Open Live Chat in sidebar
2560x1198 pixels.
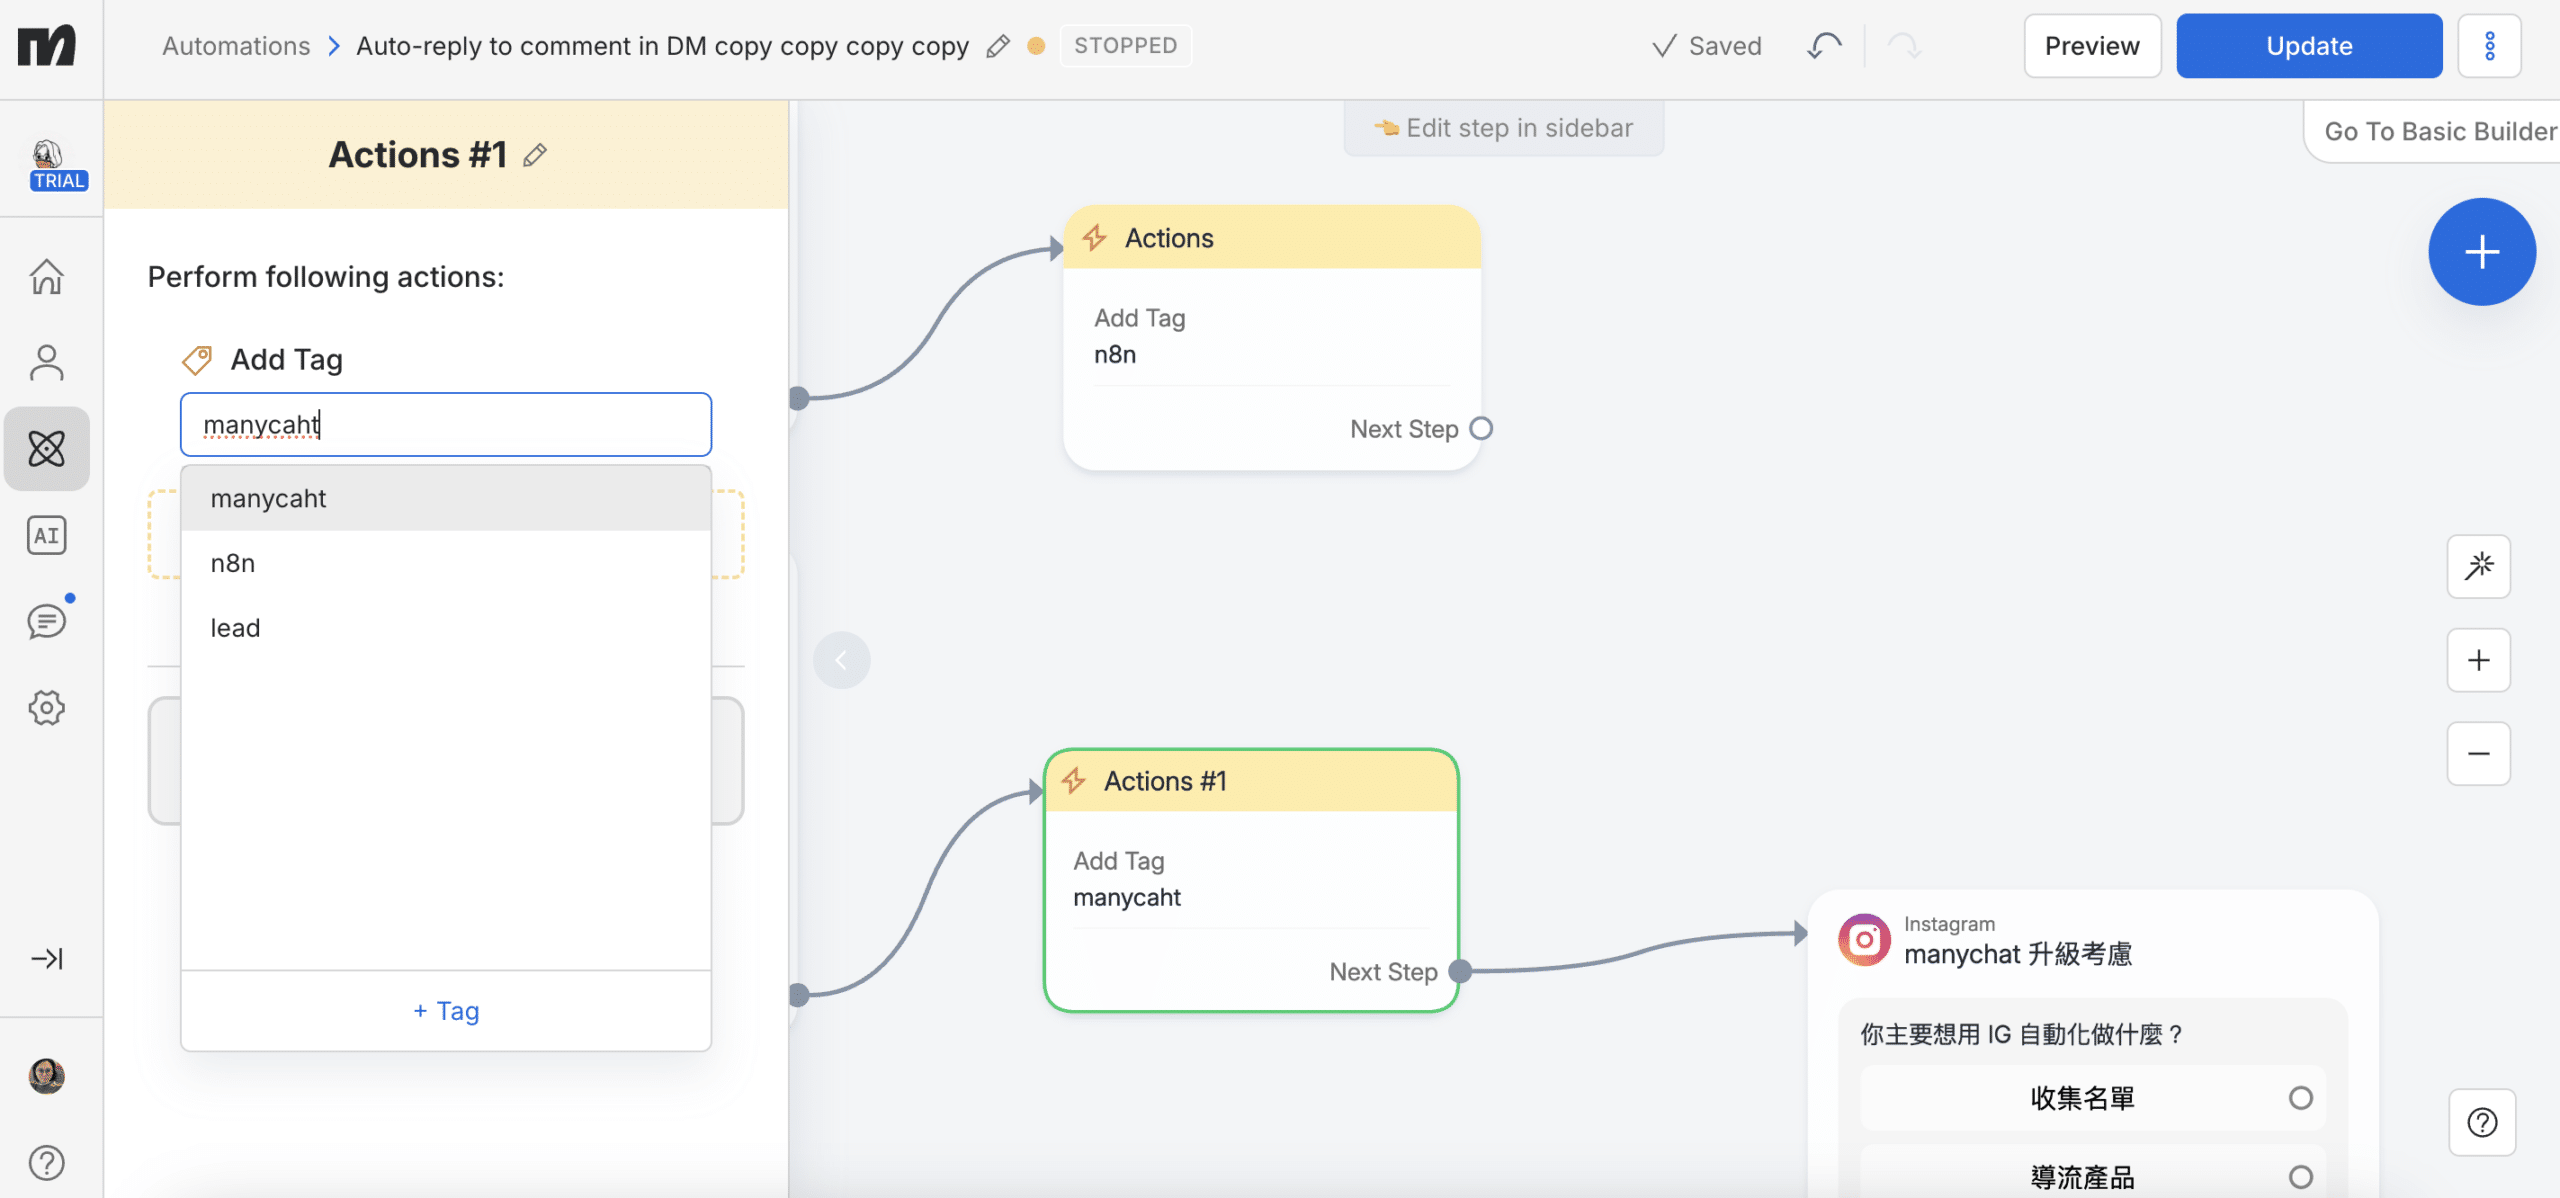click(47, 621)
